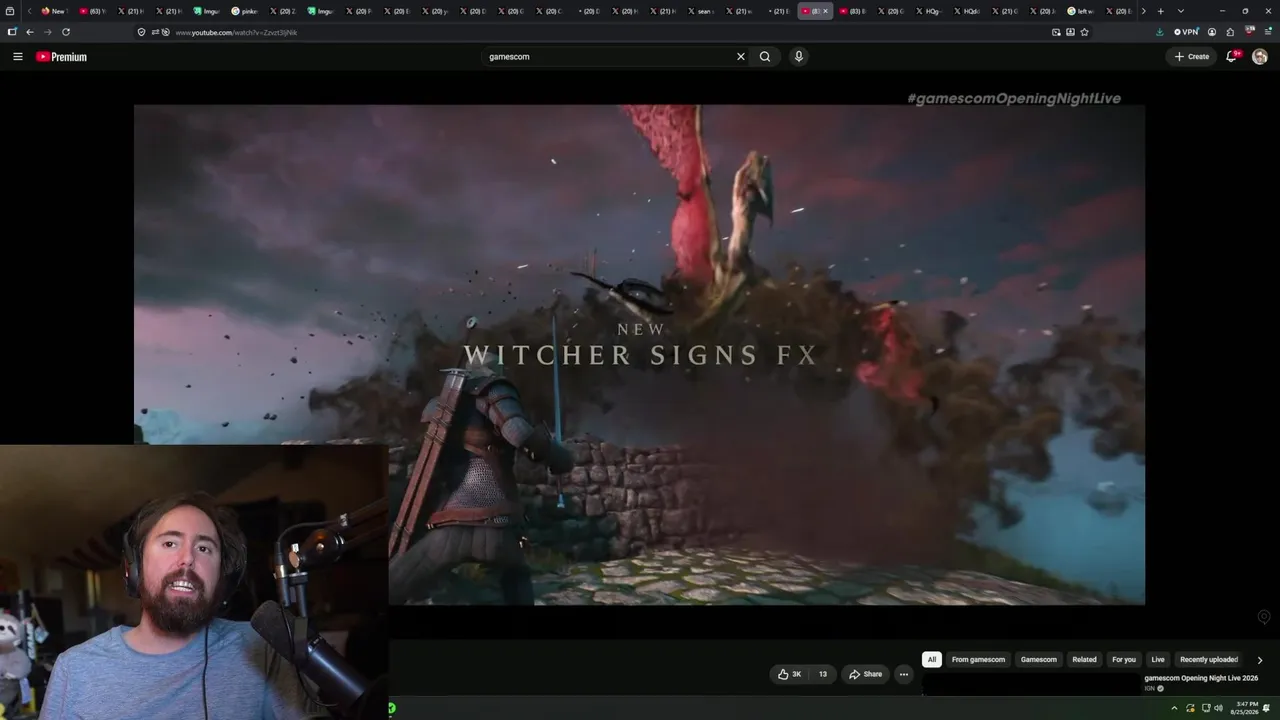Open YouTube notifications bell
Screen dimensions: 1280x720
1232,57
